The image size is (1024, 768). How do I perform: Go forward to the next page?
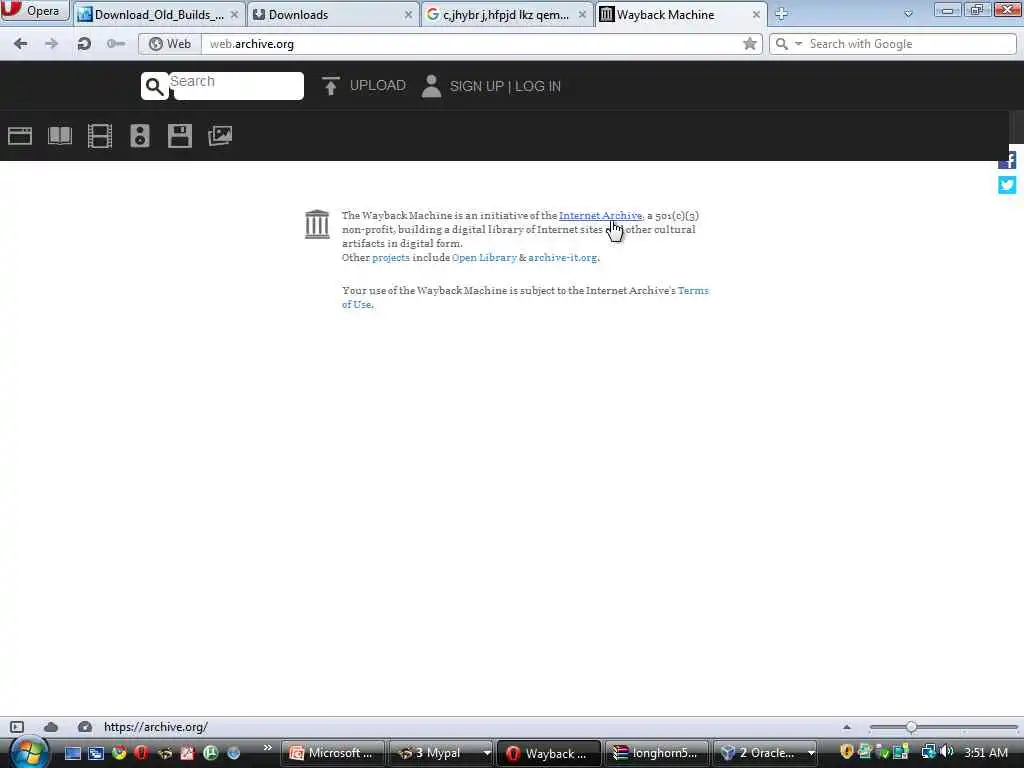pyautogui.click(x=52, y=44)
